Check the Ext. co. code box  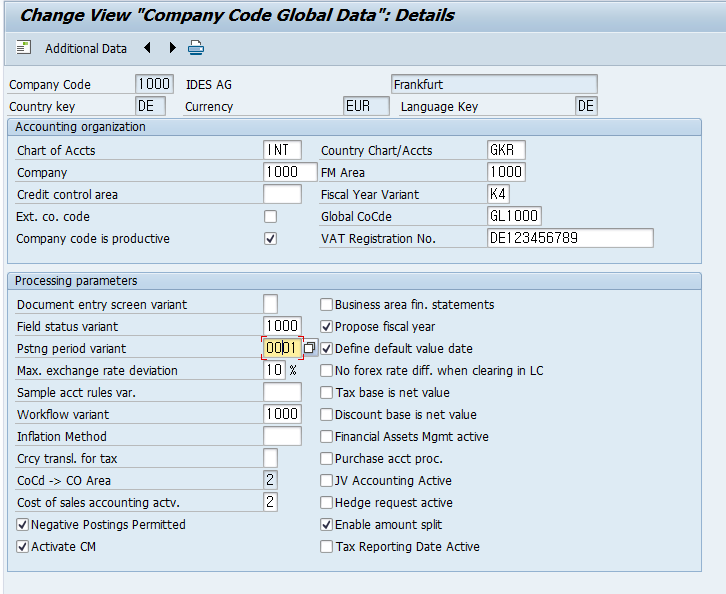pyautogui.click(x=270, y=217)
